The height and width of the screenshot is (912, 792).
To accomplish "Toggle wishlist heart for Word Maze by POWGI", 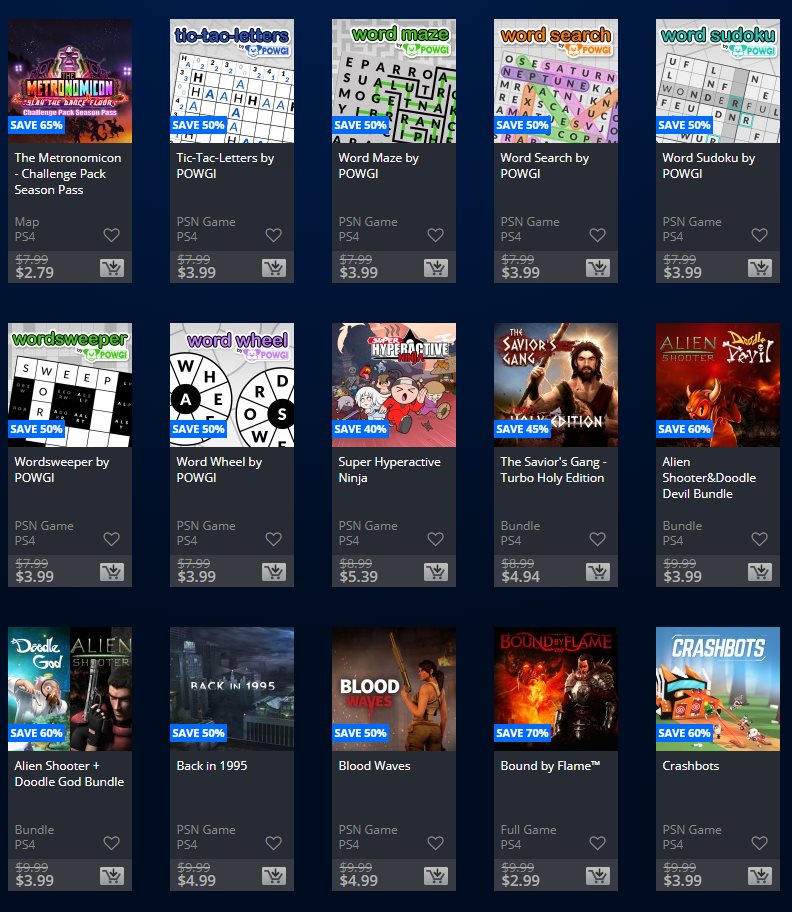I will coord(436,235).
